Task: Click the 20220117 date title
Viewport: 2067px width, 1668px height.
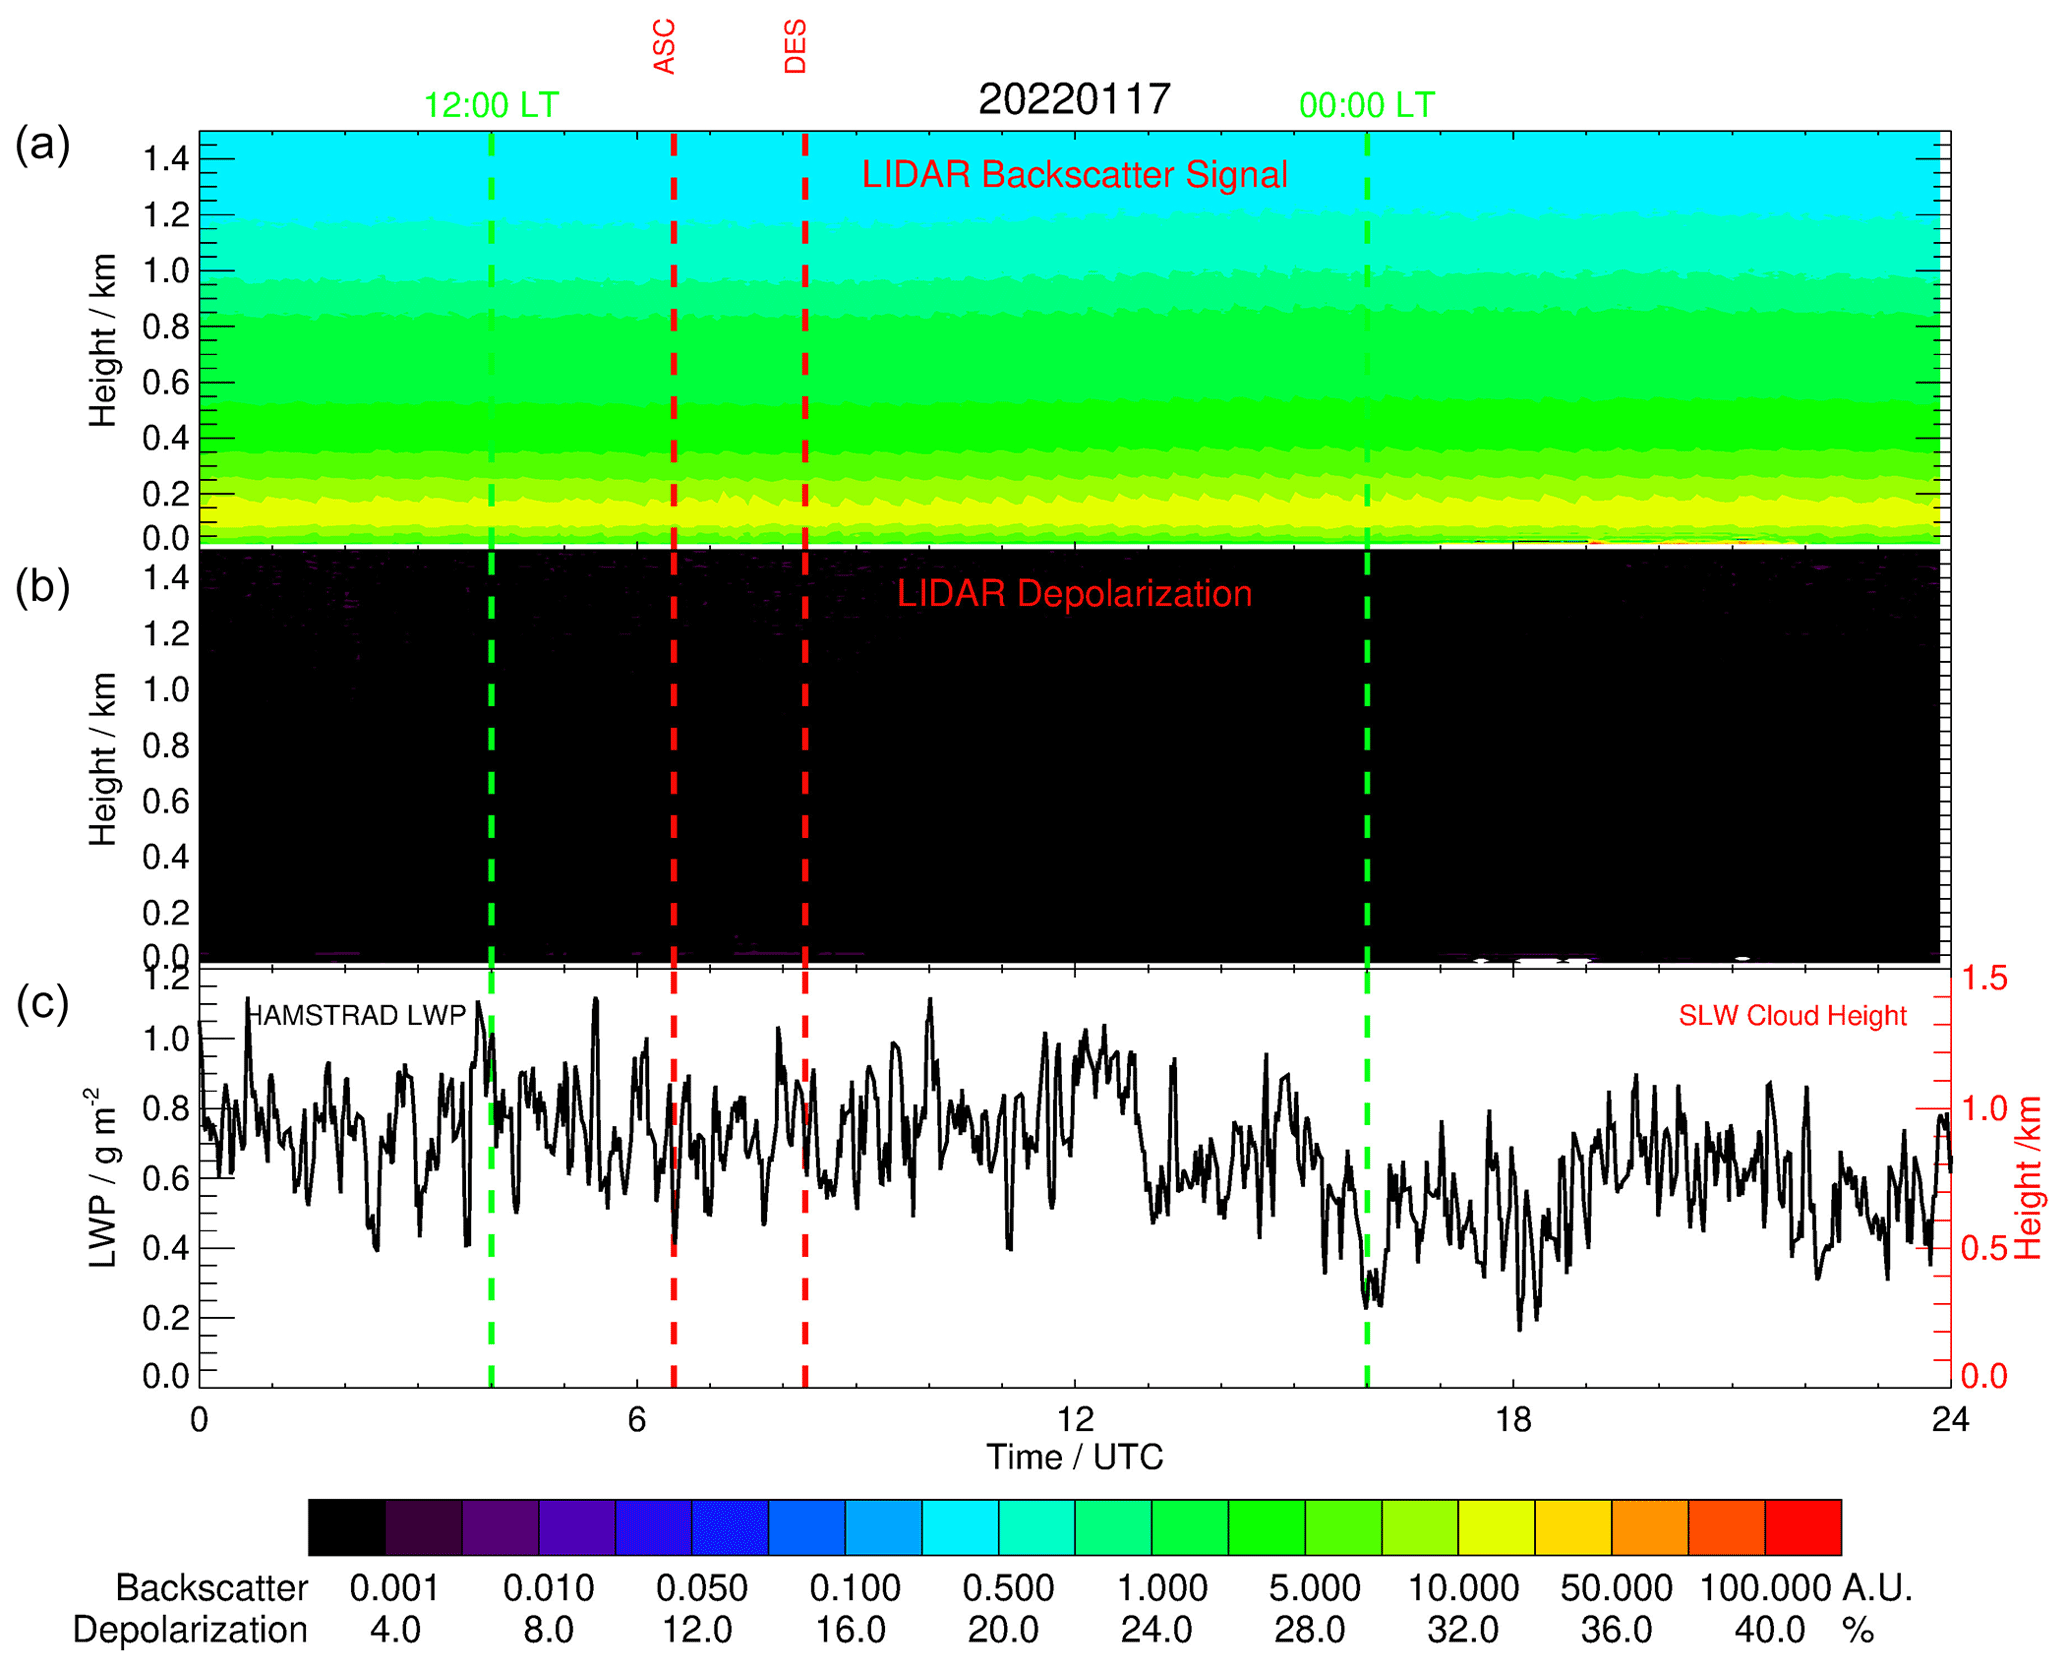Action: pyautogui.click(x=1074, y=99)
